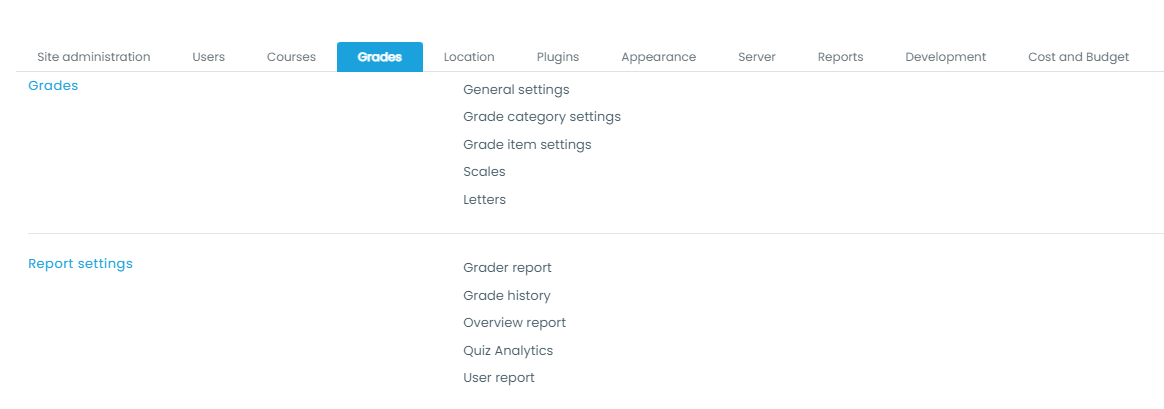This screenshot has width=1164, height=409.
Task: Open Grade item settings link
Action: coord(527,145)
